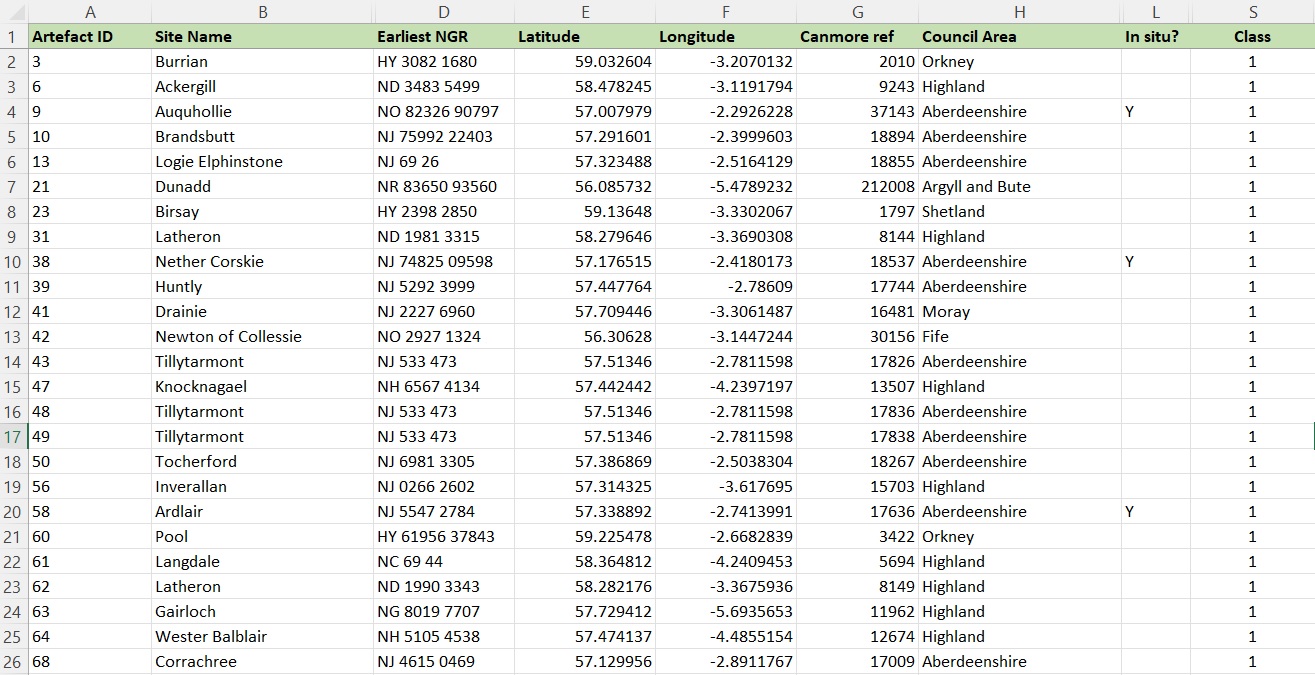1315x675 pixels.
Task: Select column S header
Action: tap(1253, 12)
